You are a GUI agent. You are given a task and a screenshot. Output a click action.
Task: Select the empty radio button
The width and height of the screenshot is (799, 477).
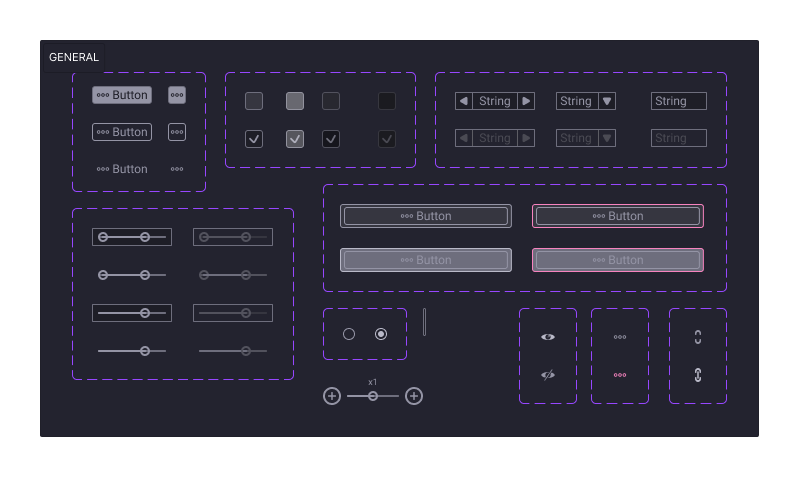(x=349, y=334)
